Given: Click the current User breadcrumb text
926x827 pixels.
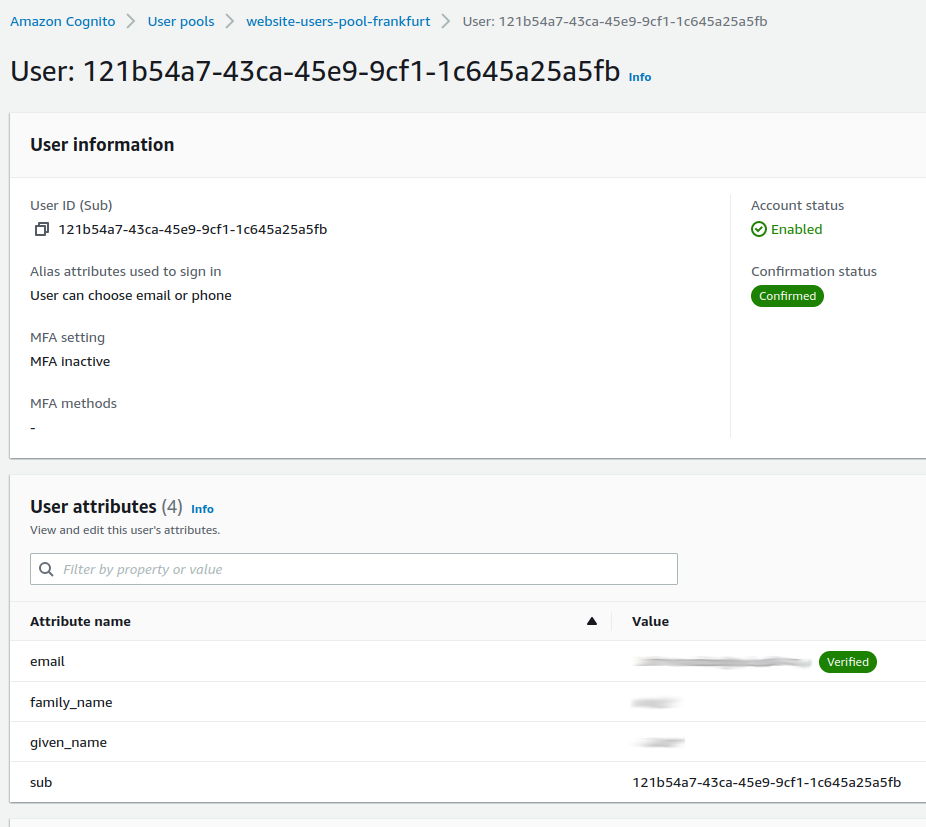Looking at the screenshot, I should coord(615,21).
